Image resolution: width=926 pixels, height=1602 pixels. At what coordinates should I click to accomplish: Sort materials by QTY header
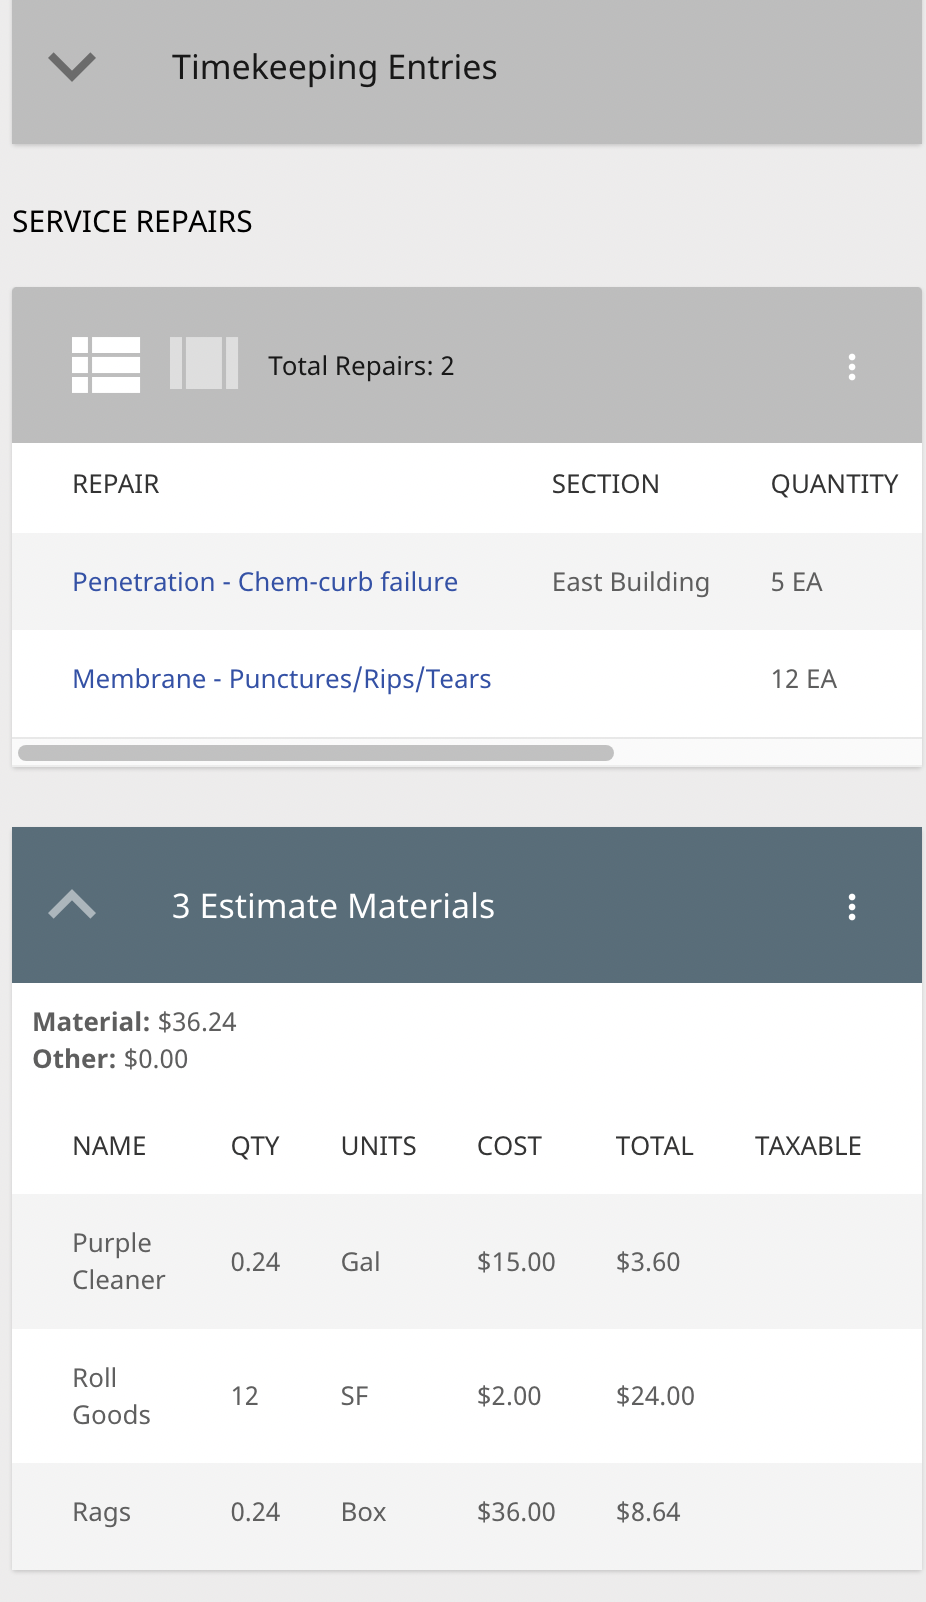coord(255,1146)
